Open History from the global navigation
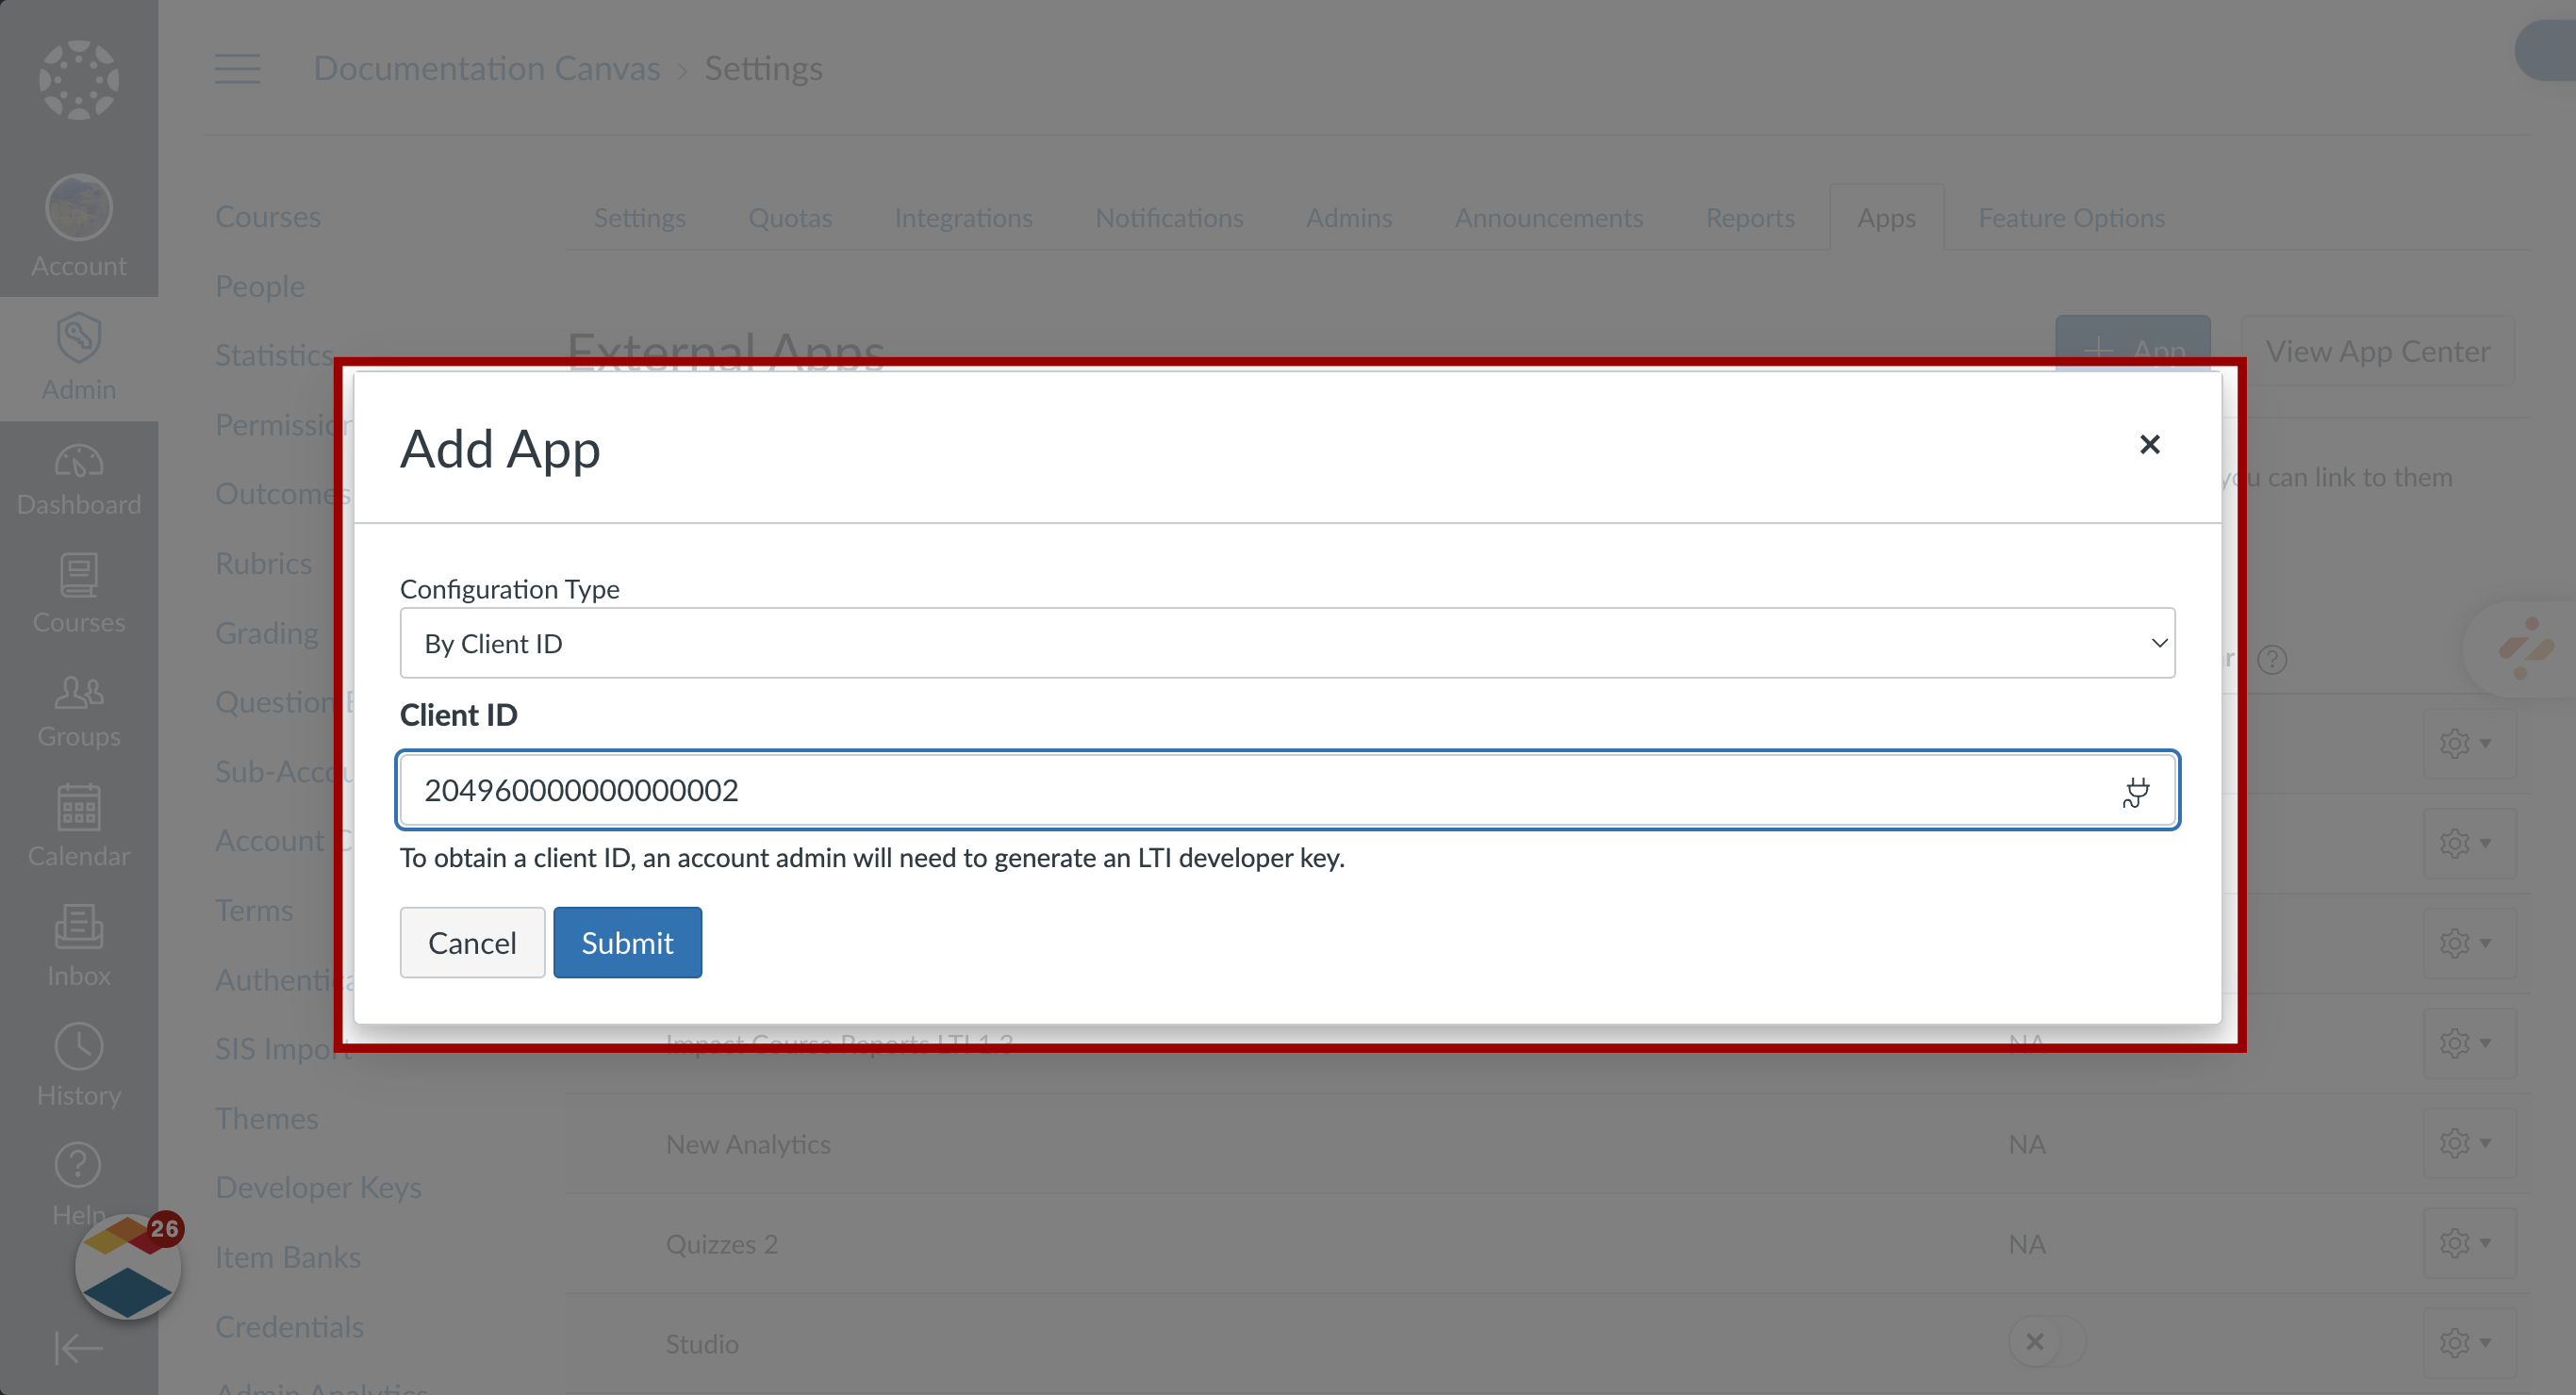This screenshot has height=1395, width=2576. coord(79,1065)
